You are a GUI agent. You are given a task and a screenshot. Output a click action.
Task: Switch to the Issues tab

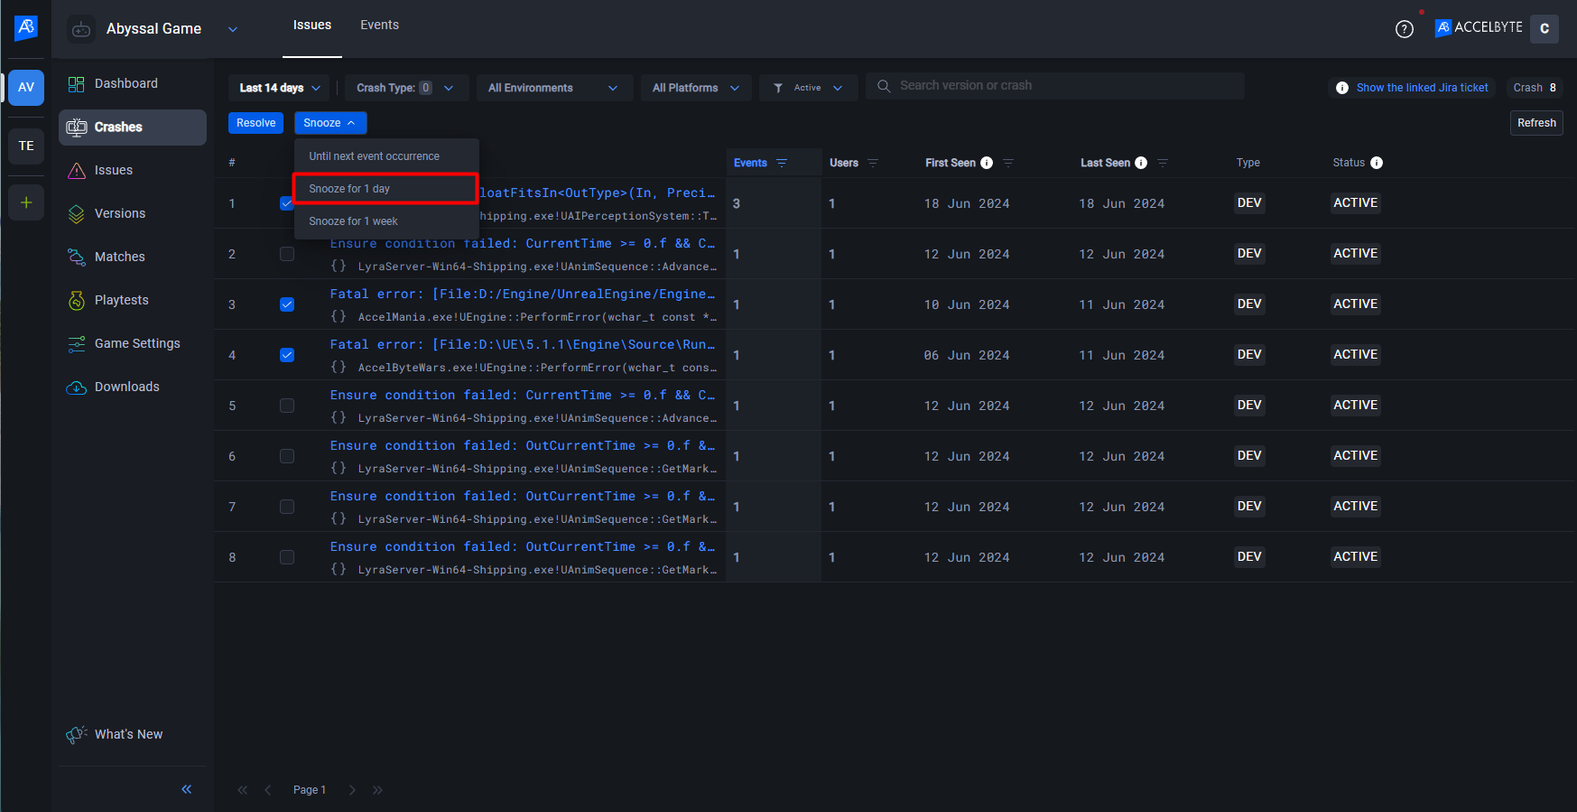tap(312, 25)
